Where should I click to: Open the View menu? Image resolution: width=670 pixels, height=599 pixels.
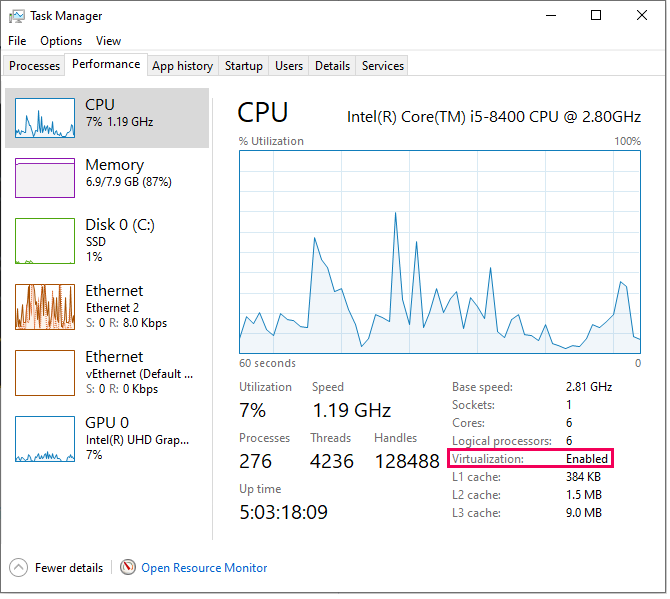point(108,41)
